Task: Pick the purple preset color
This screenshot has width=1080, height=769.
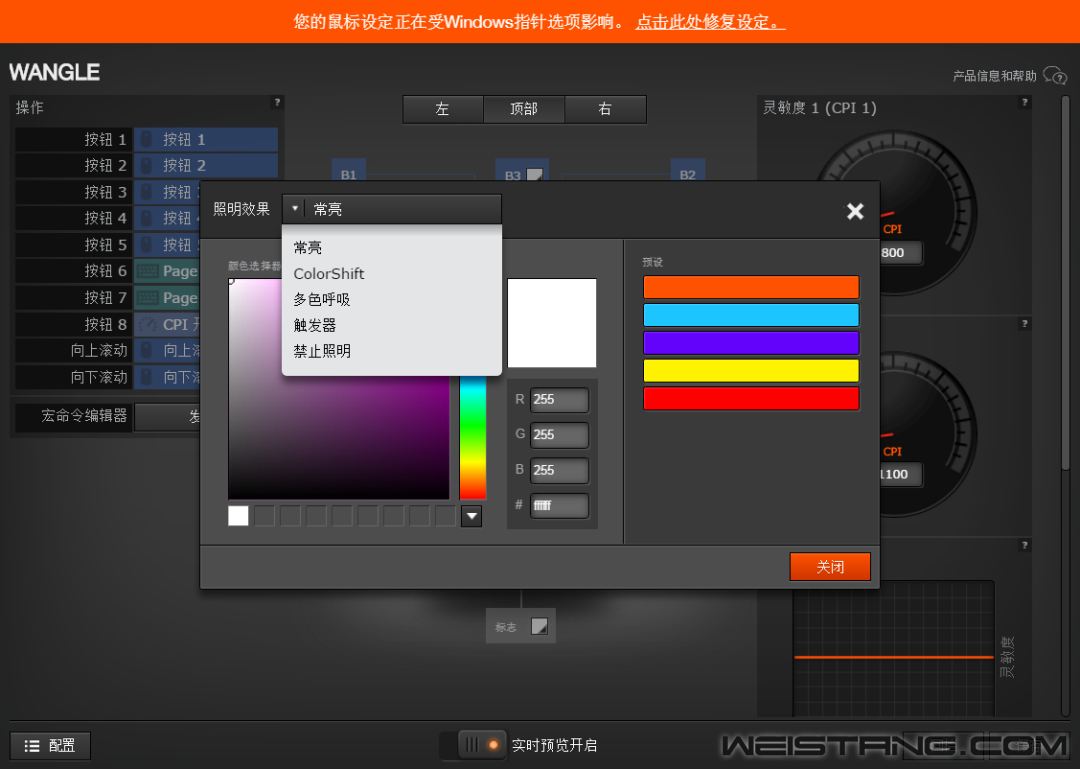Action: (x=751, y=342)
